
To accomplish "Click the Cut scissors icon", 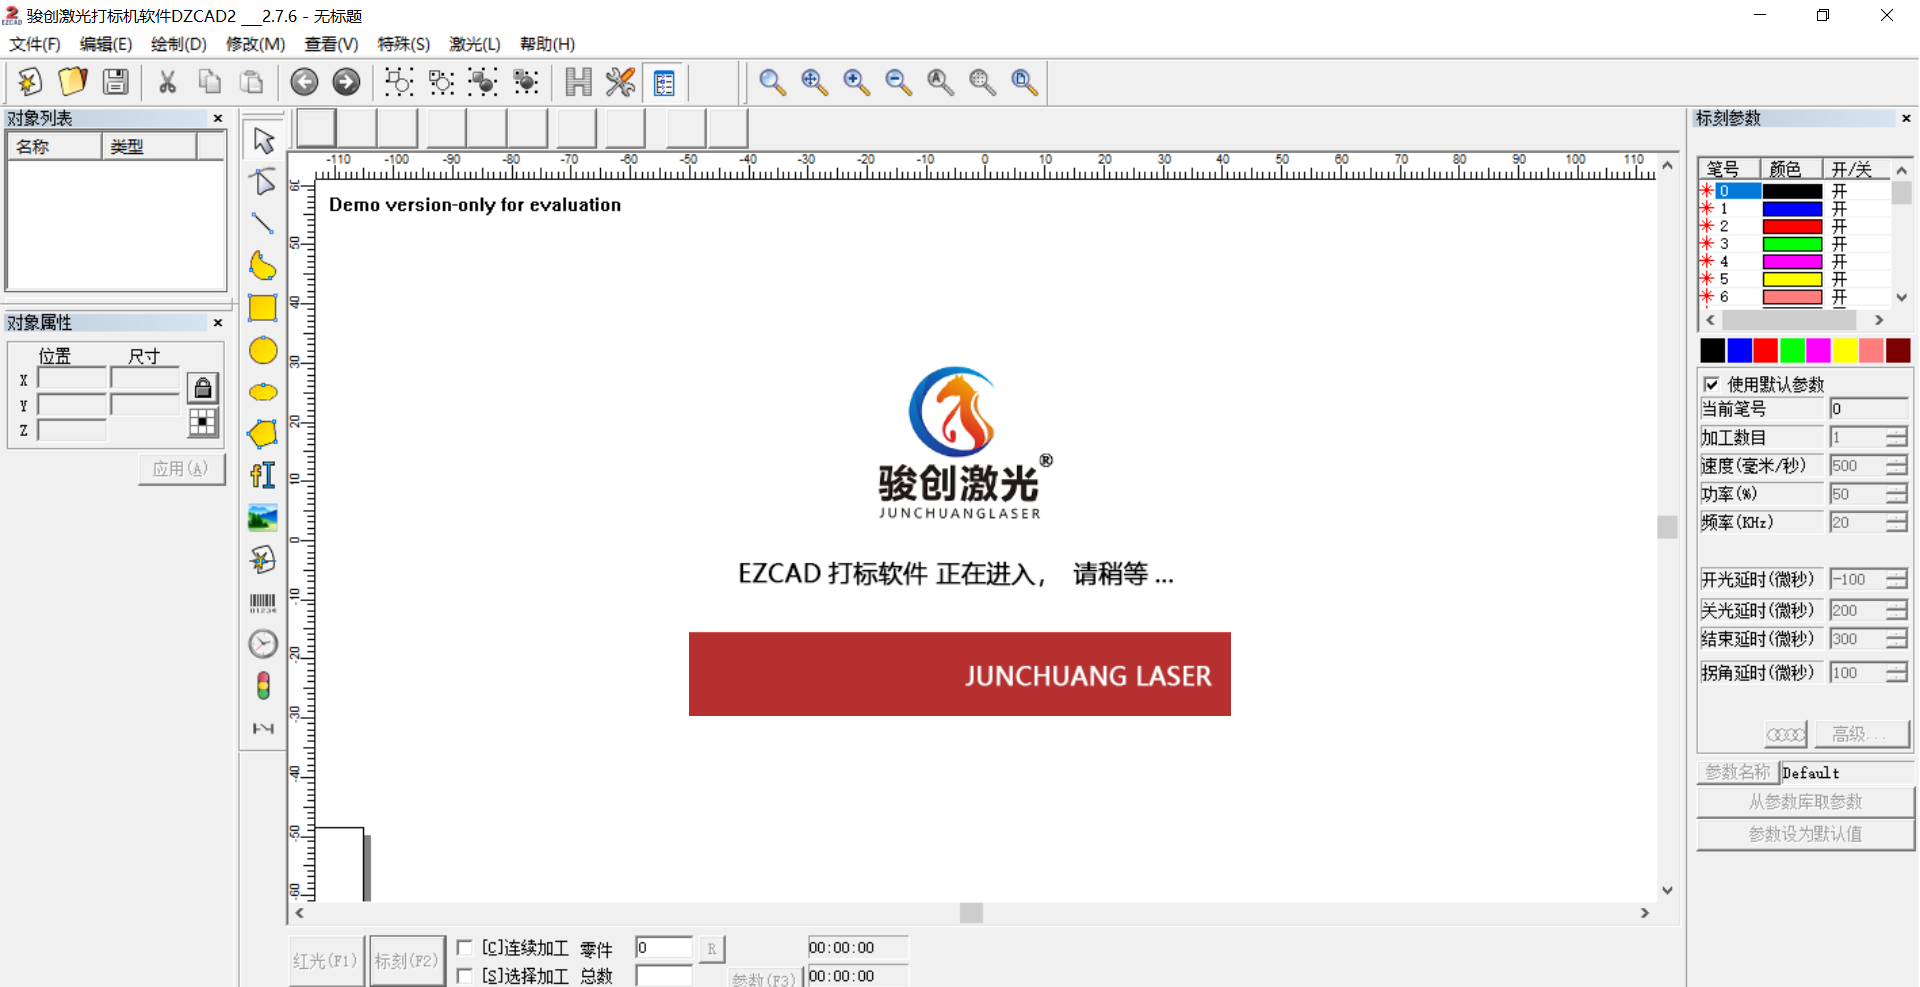I will tap(167, 82).
